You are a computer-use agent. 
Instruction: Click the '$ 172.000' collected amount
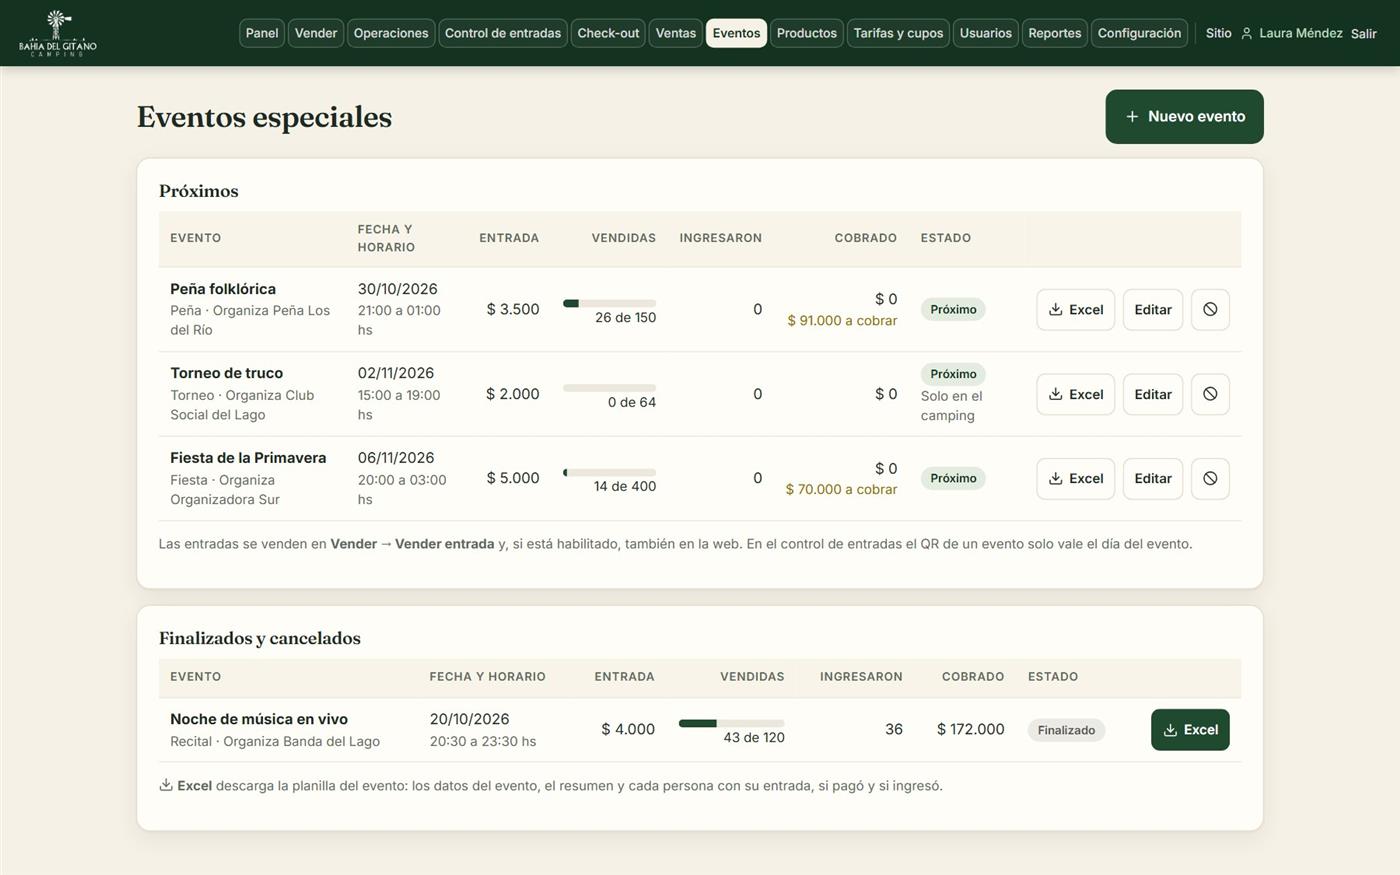click(x=970, y=729)
